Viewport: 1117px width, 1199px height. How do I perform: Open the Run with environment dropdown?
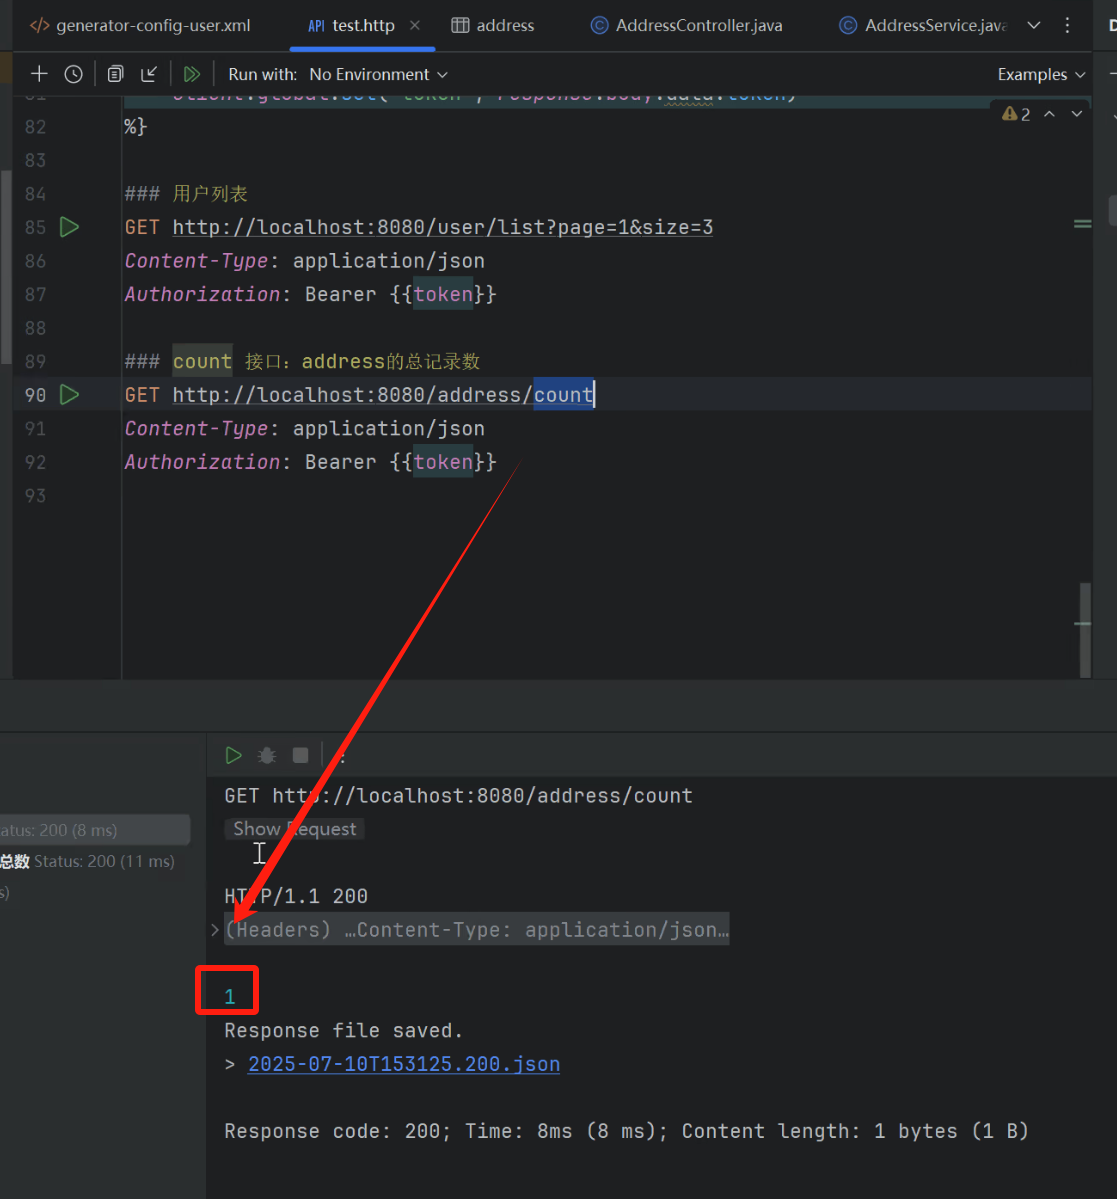tap(378, 74)
